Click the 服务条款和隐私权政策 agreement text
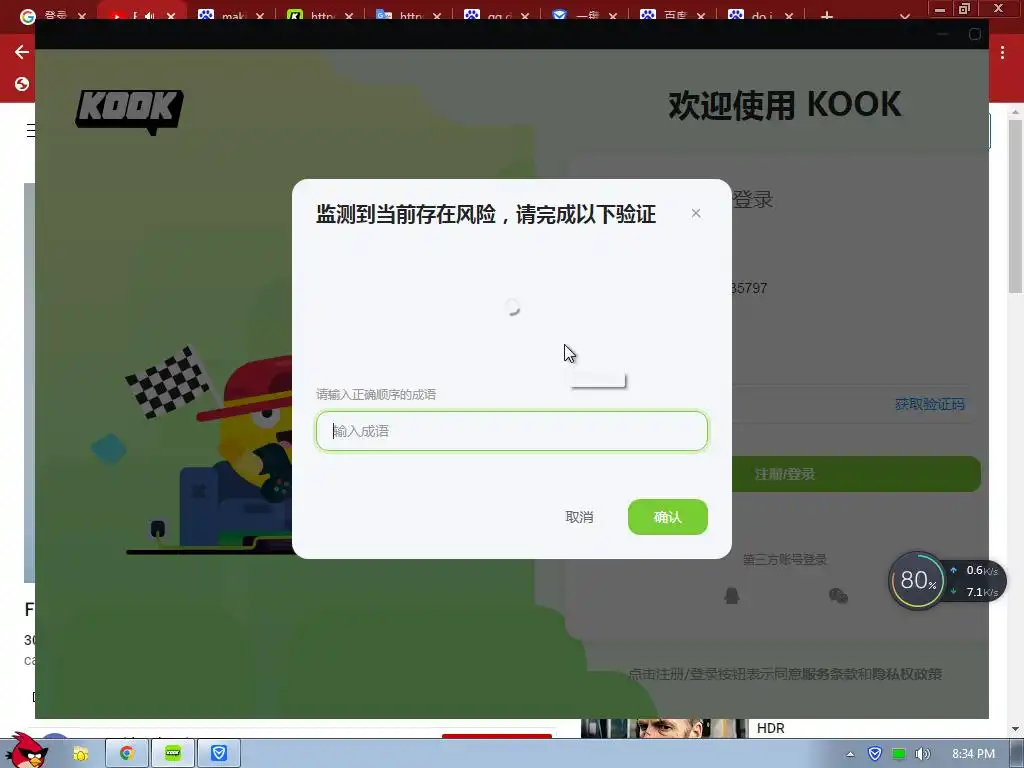The width and height of the screenshot is (1024, 768). pyautogui.click(x=871, y=674)
